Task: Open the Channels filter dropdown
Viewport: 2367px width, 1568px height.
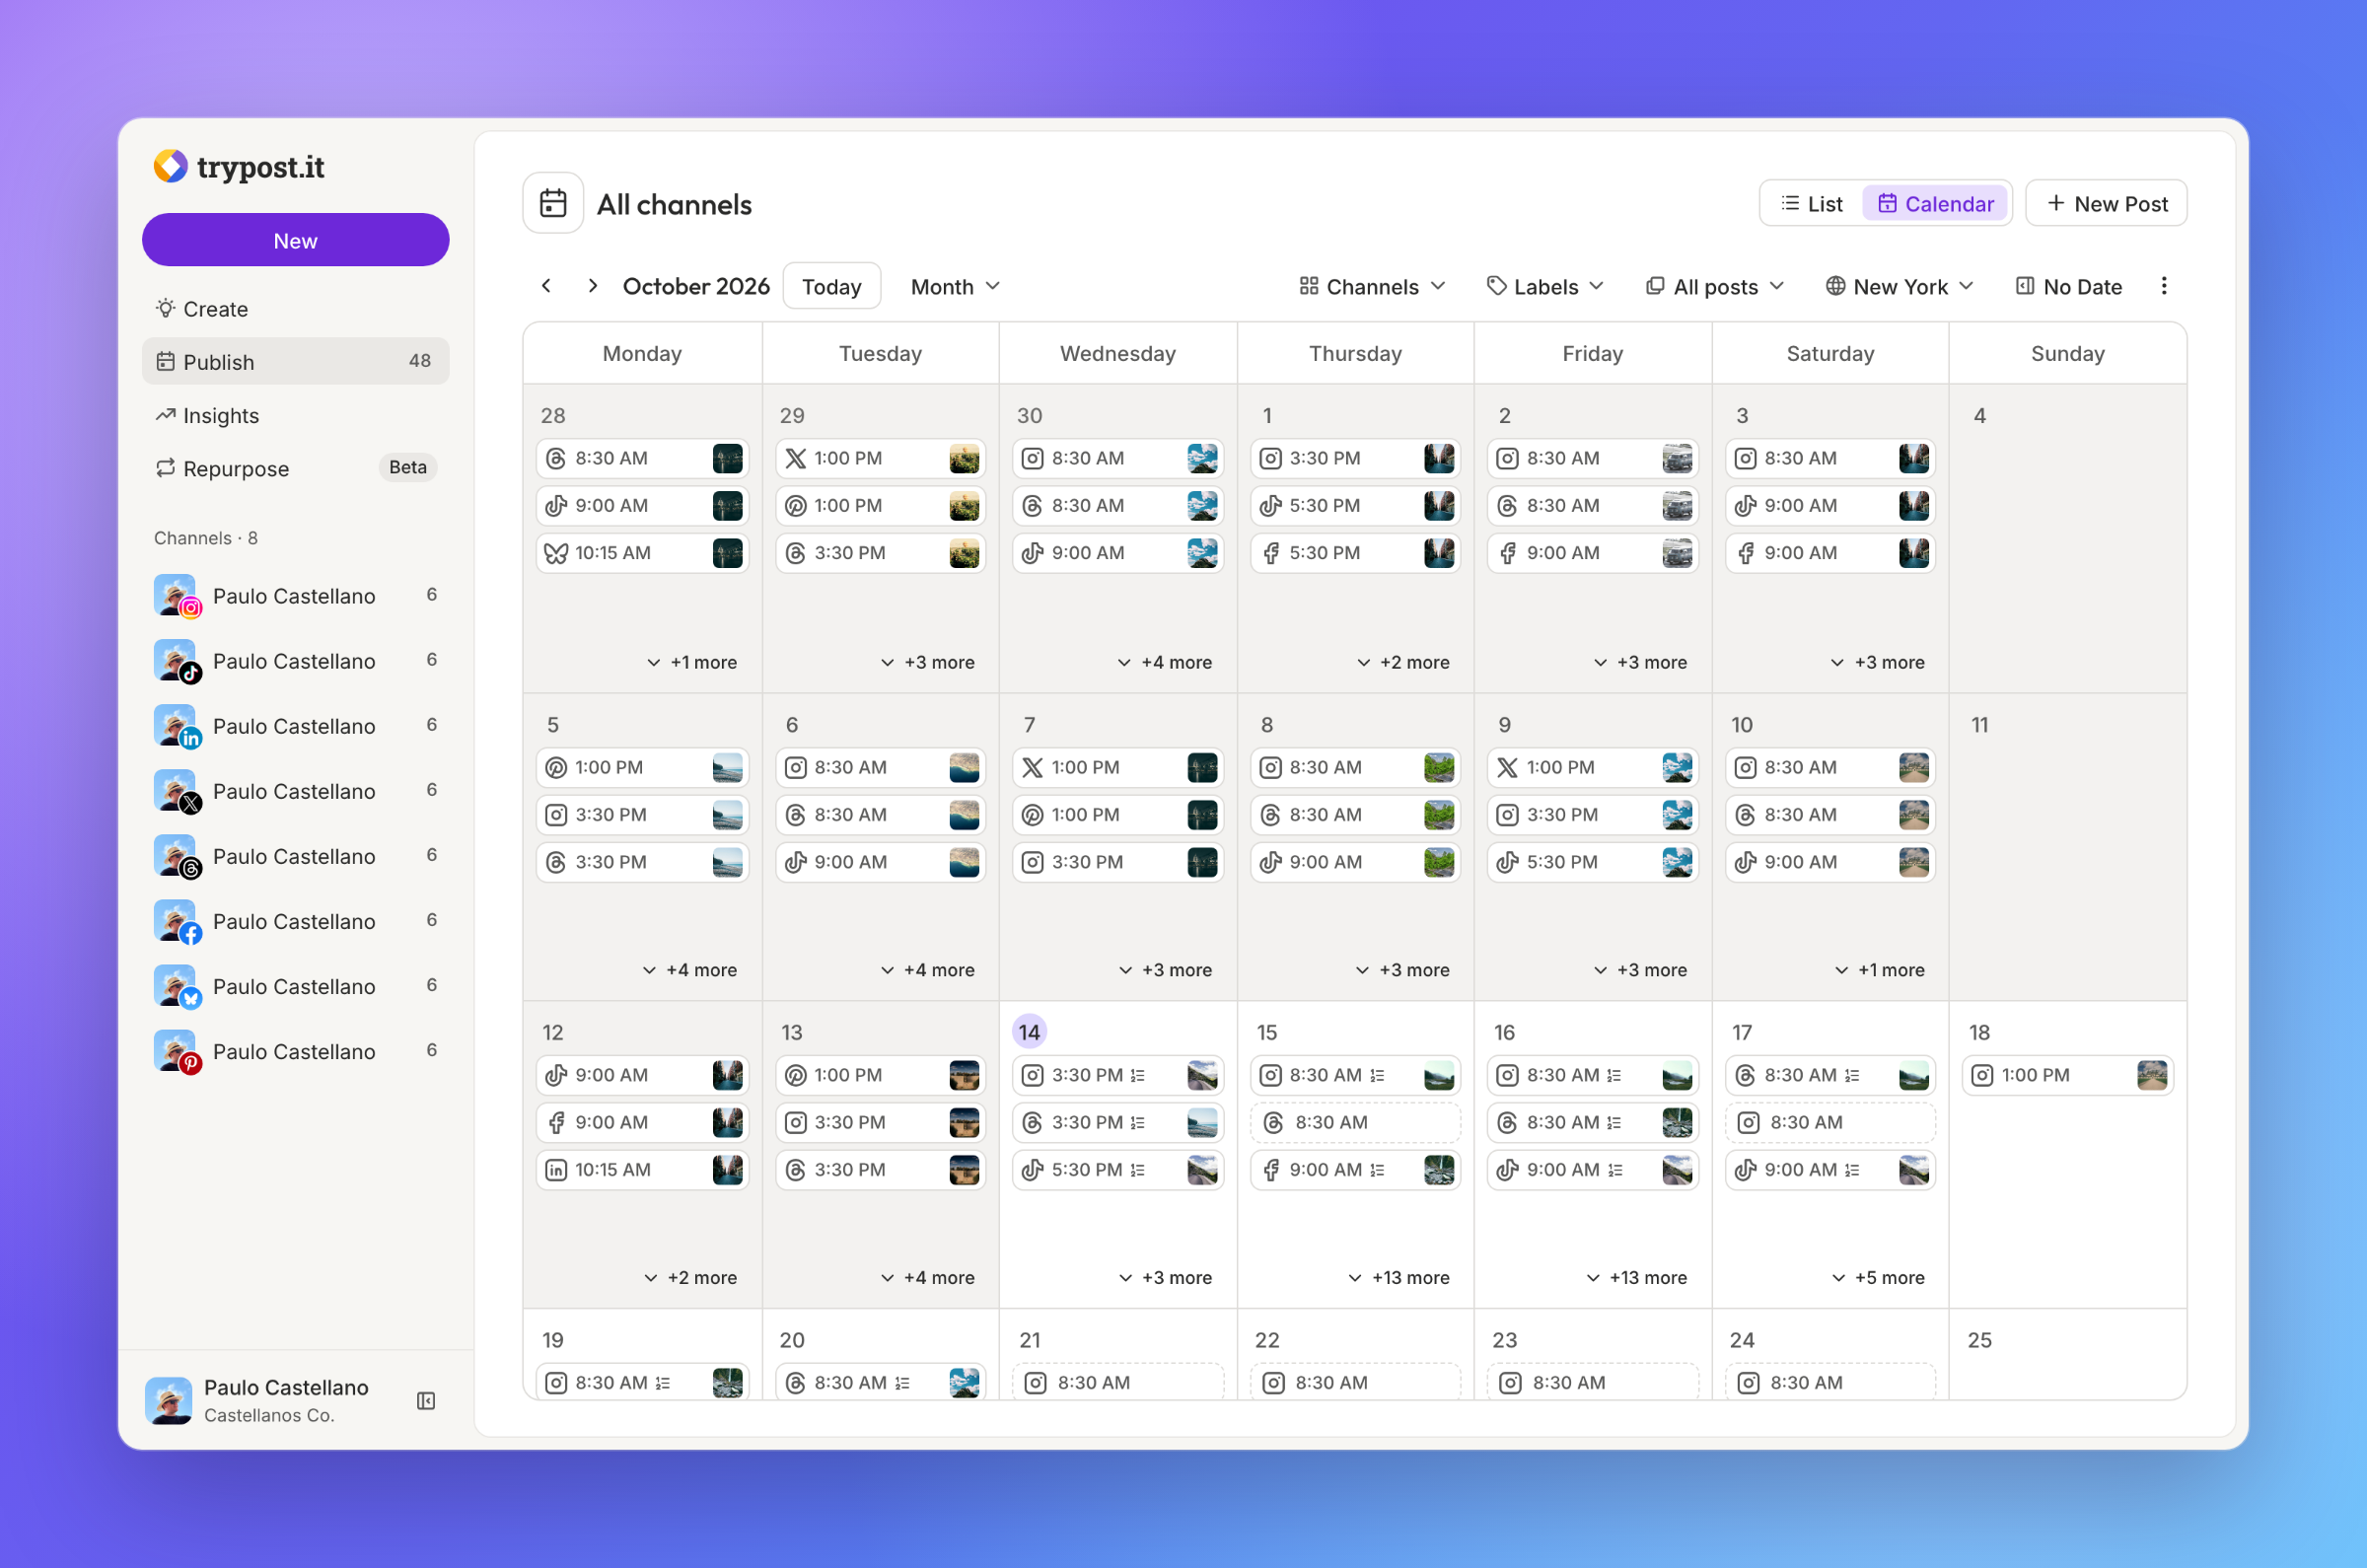Action: pyautogui.click(x=1372, y=287)
